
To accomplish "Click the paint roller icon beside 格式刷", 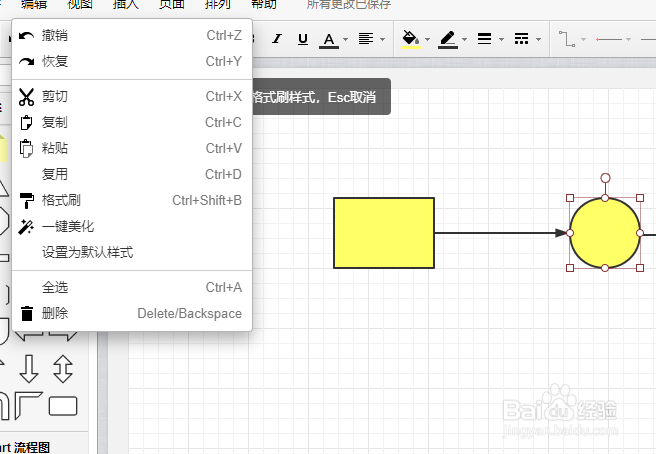I will pyautogui.click(x=27, y=201).
